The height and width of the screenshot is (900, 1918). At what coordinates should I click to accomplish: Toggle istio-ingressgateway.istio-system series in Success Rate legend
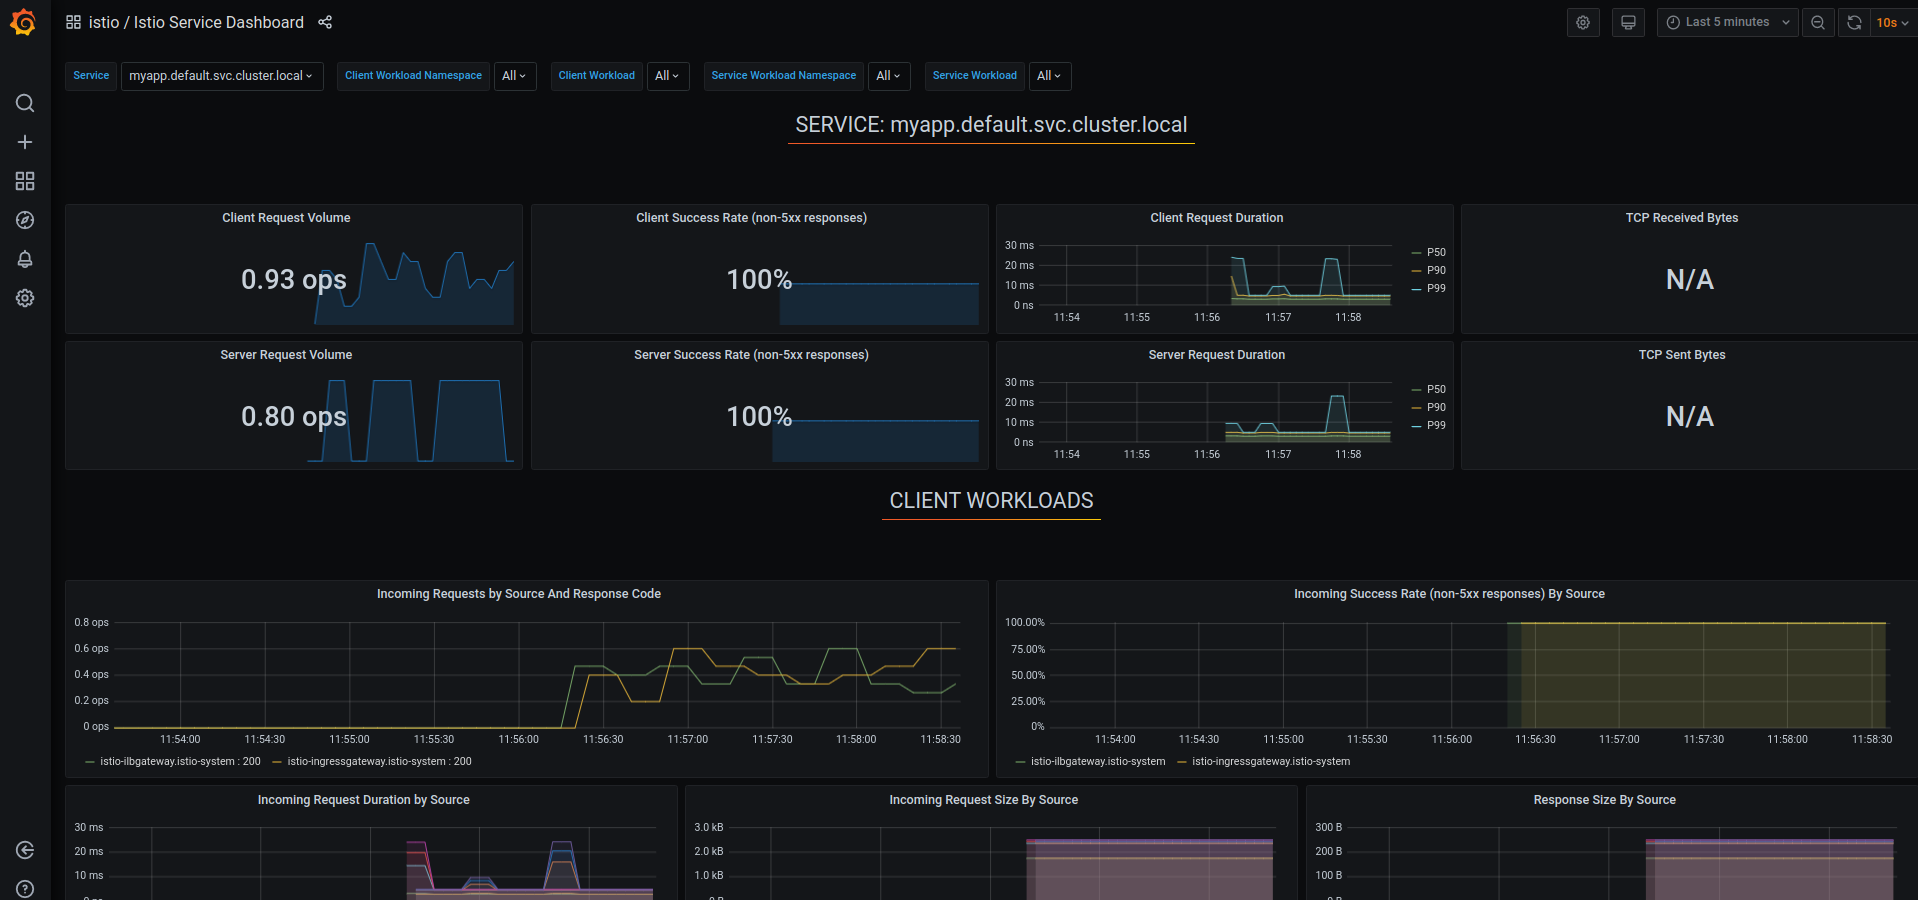[x=1271, y=762]
